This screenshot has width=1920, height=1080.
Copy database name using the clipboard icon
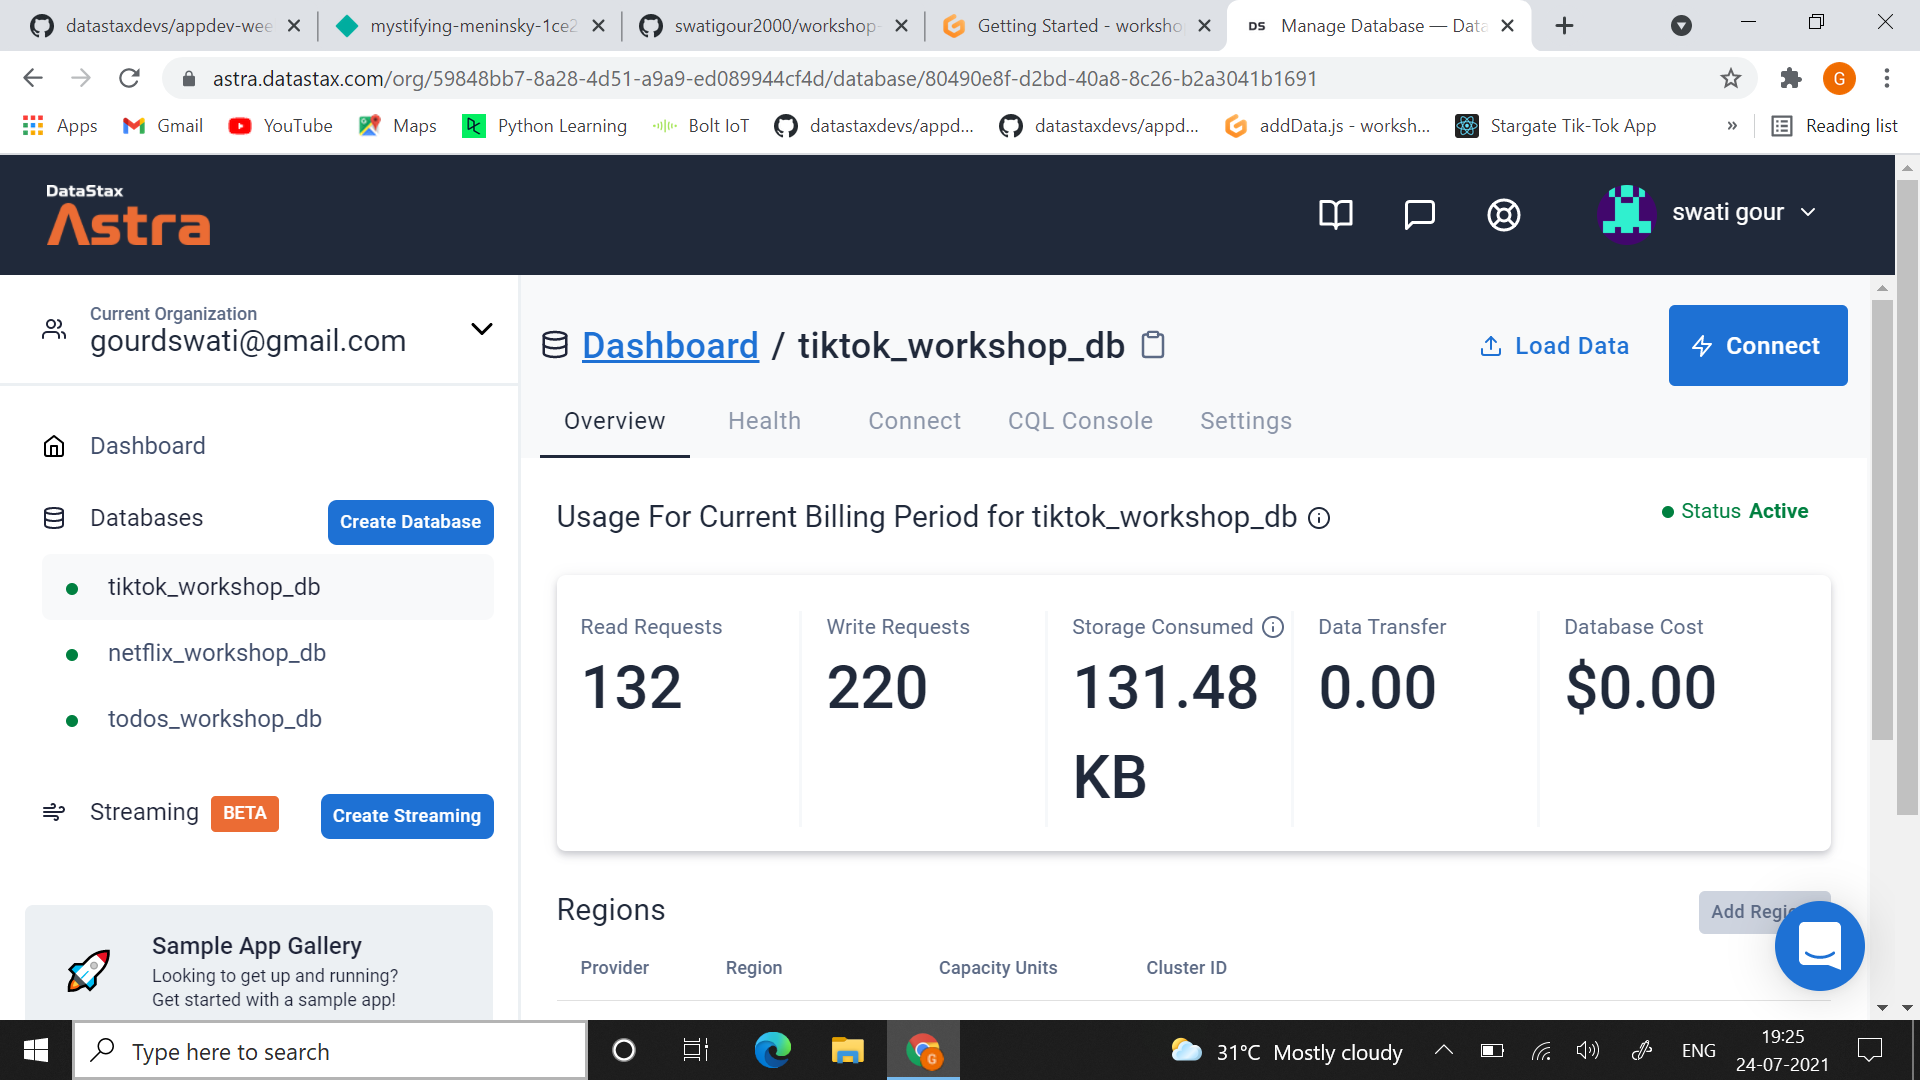(1152, 345)
